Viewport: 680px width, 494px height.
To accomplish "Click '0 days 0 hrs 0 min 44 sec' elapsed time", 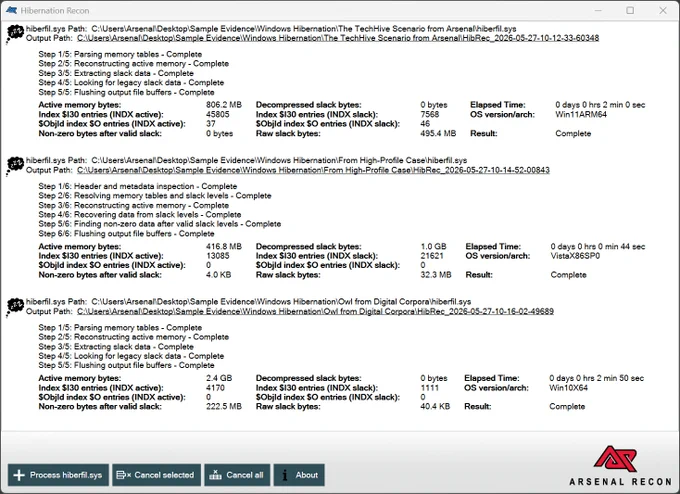I will [598, 246].
